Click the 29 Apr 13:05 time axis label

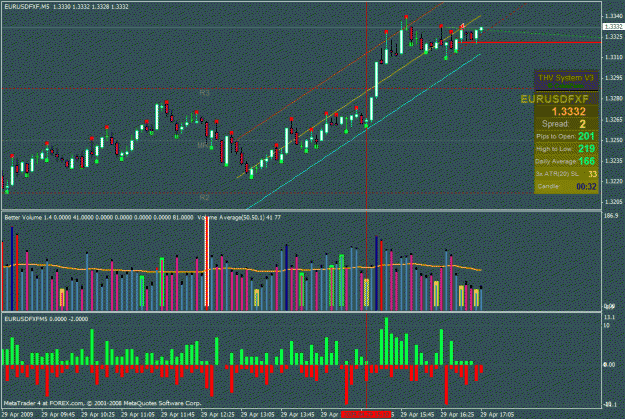tap(258, 415)
